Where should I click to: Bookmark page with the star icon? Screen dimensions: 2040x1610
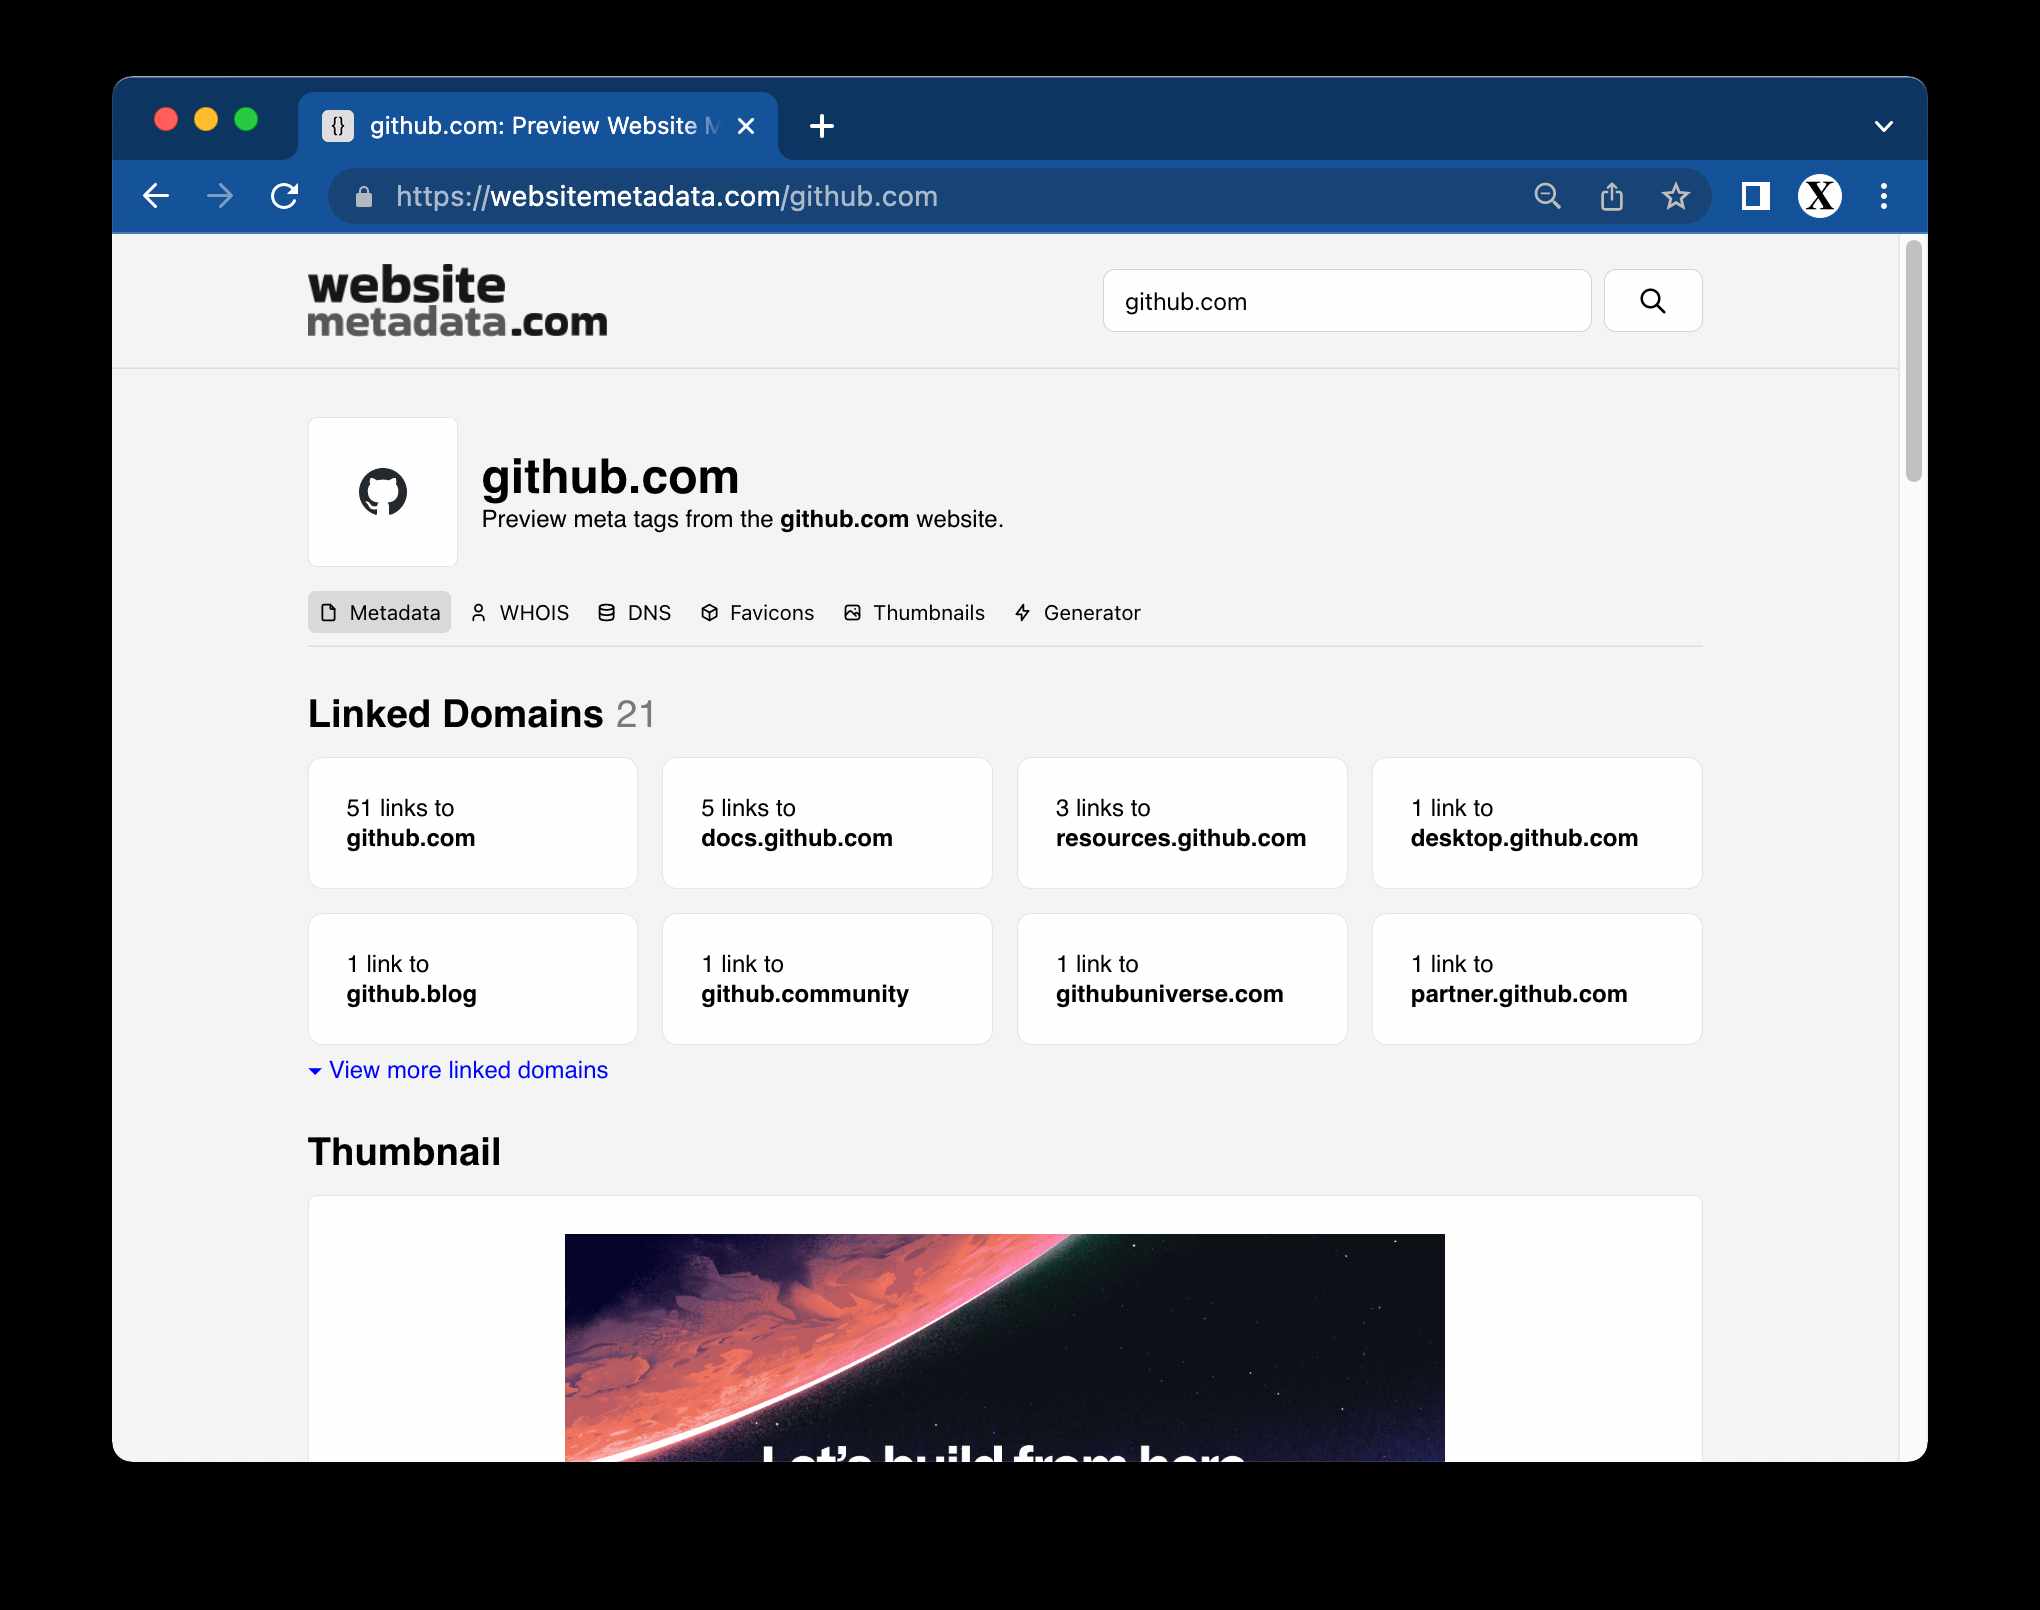1675,196
